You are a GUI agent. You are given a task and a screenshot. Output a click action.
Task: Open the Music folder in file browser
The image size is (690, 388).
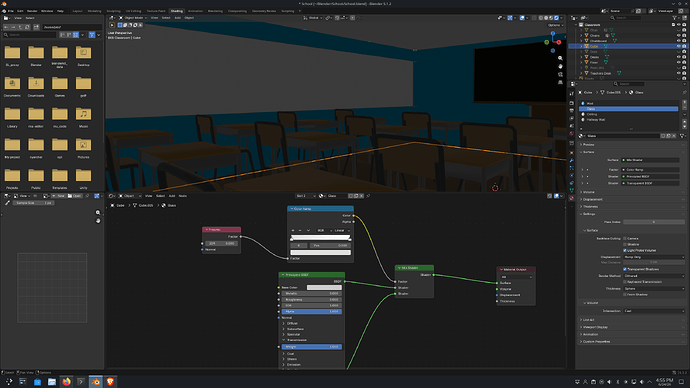tap(83, 114)
